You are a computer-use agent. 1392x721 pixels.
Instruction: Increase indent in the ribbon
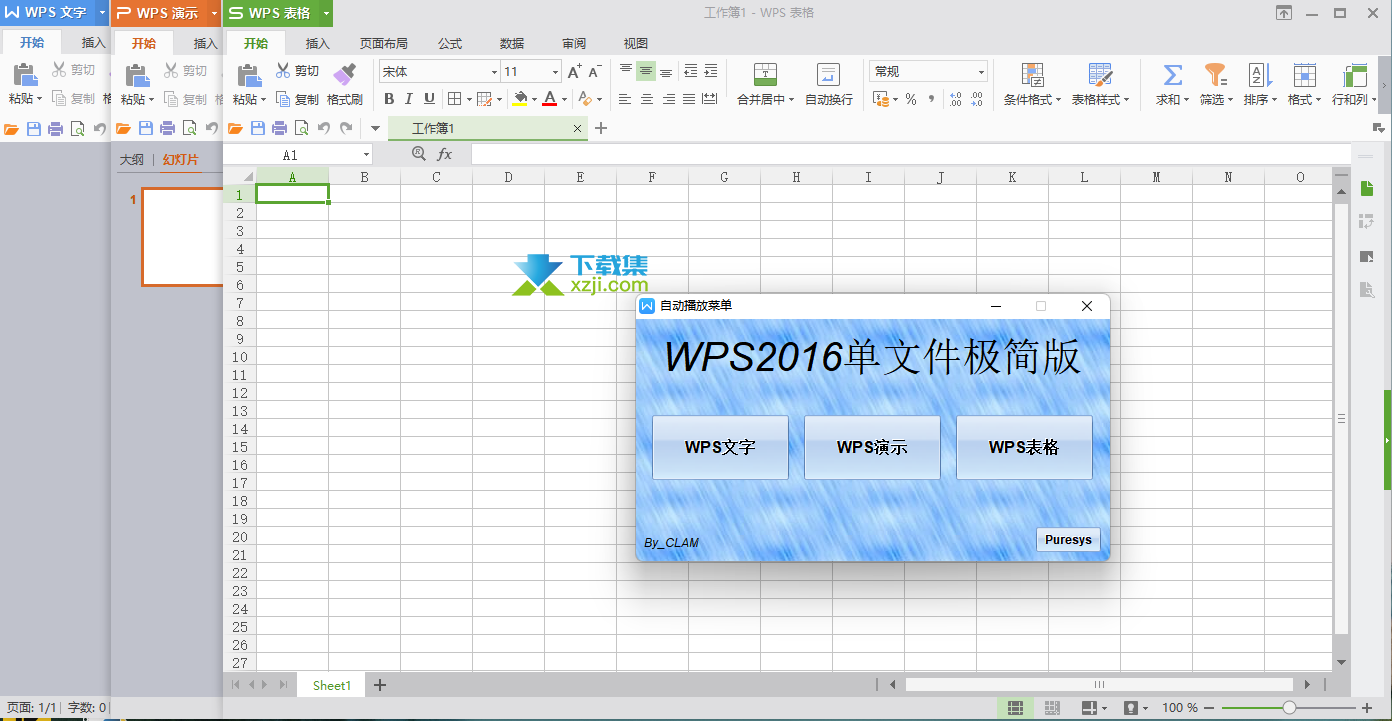pyautogui.click(x=710, y=70)
